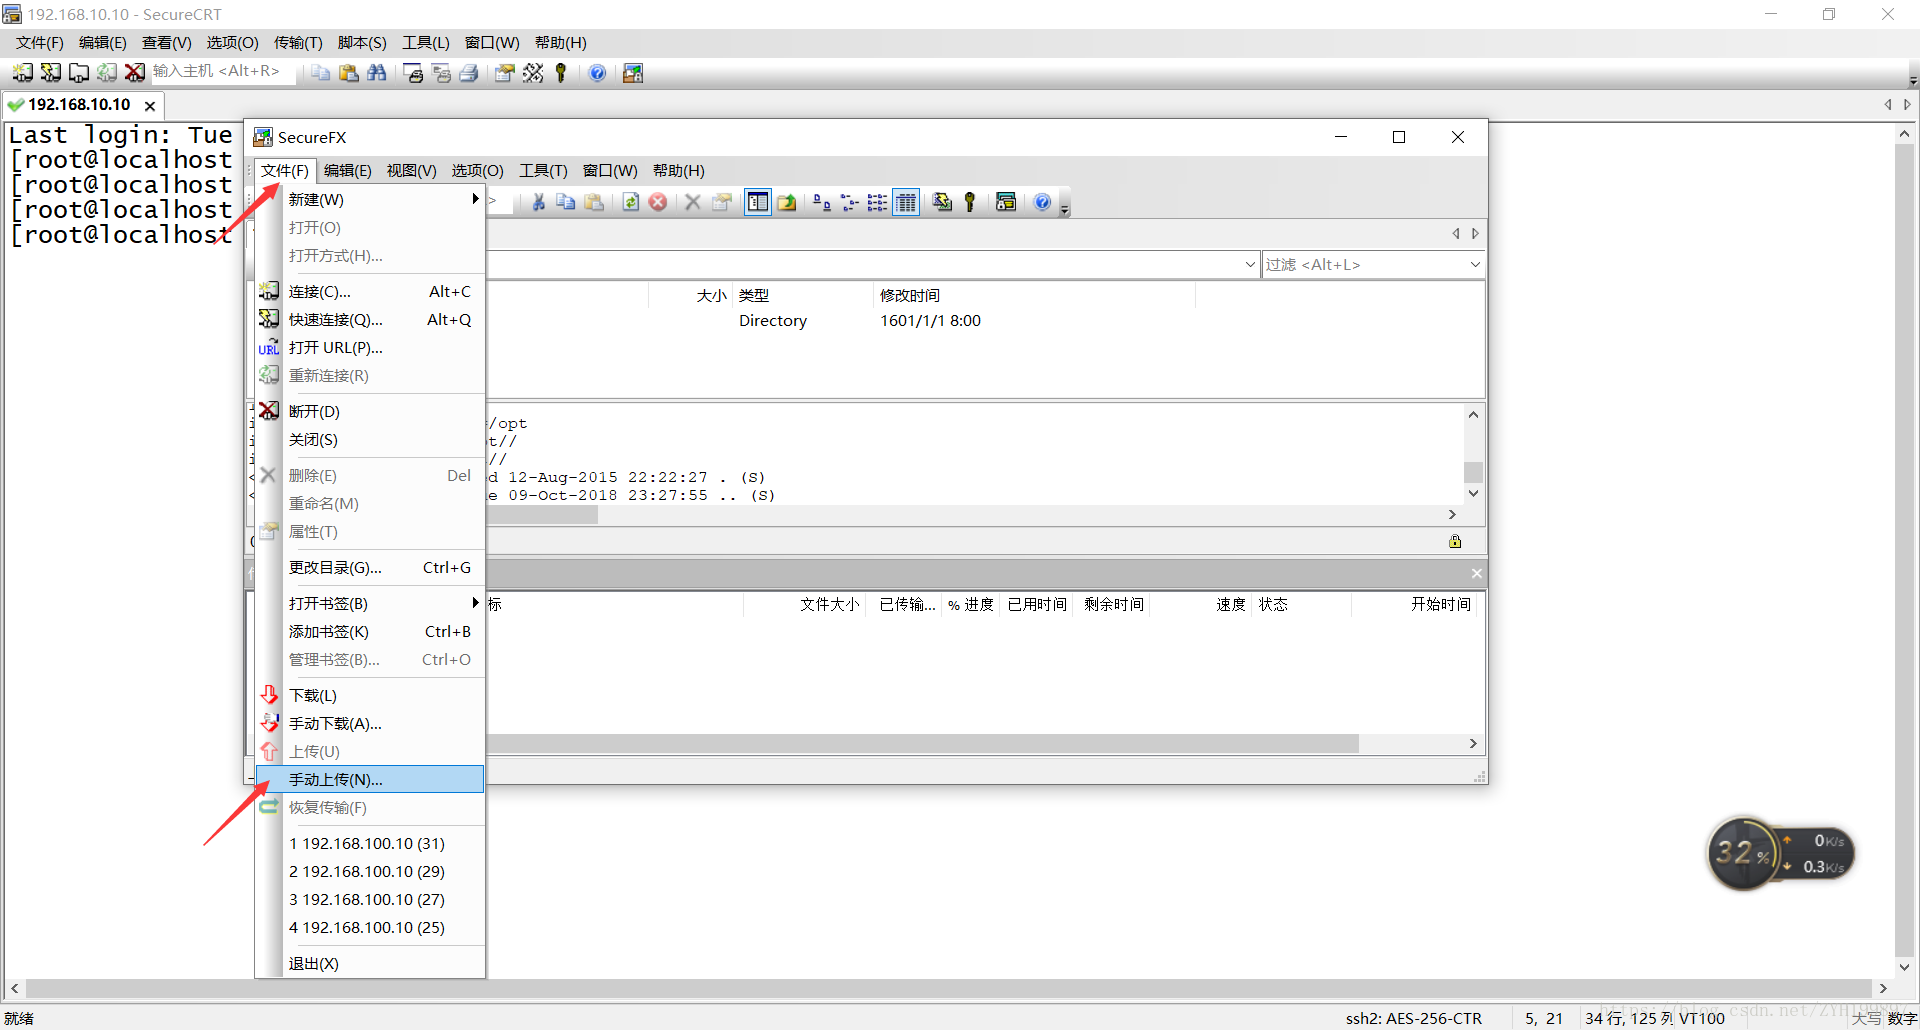Close the 192.168.10.10 session tab
The height and width of the screenshot is (1030, 1920).
(x=150, y=105)
